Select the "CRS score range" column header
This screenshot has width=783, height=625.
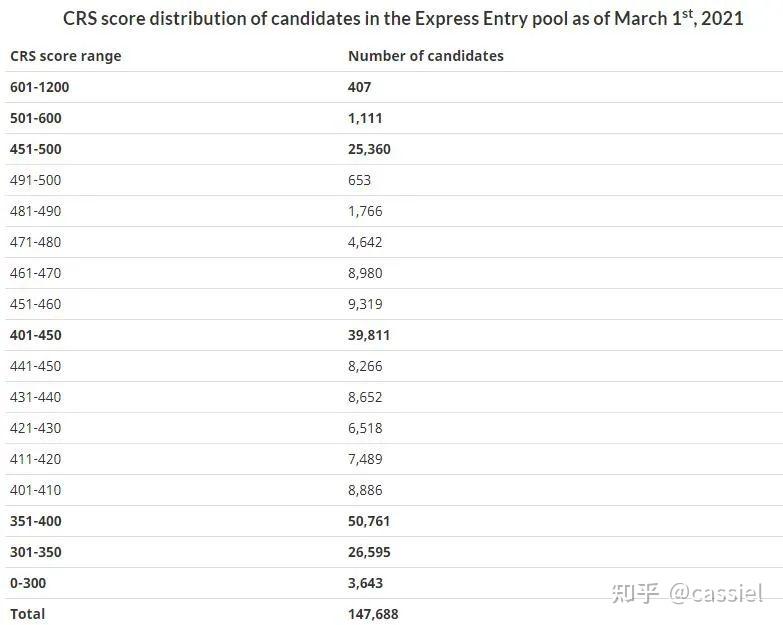pos(65,56)
